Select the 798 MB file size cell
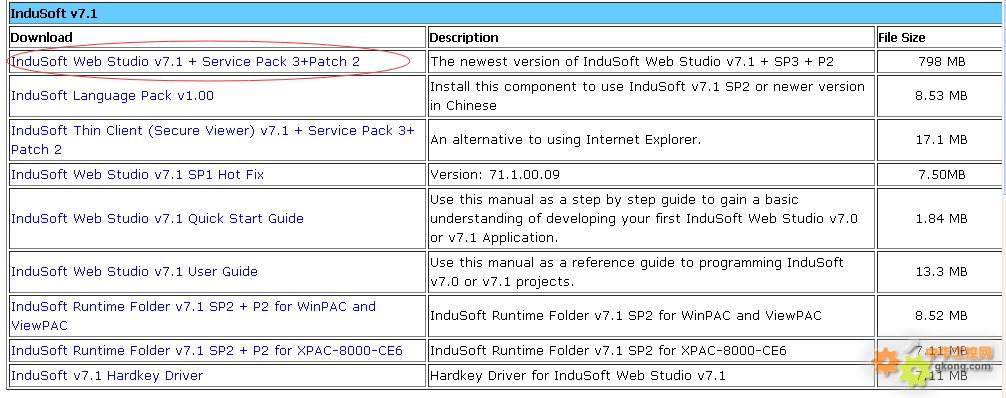Viewport: 1006px width, 398px height. [x=941, y=62]
